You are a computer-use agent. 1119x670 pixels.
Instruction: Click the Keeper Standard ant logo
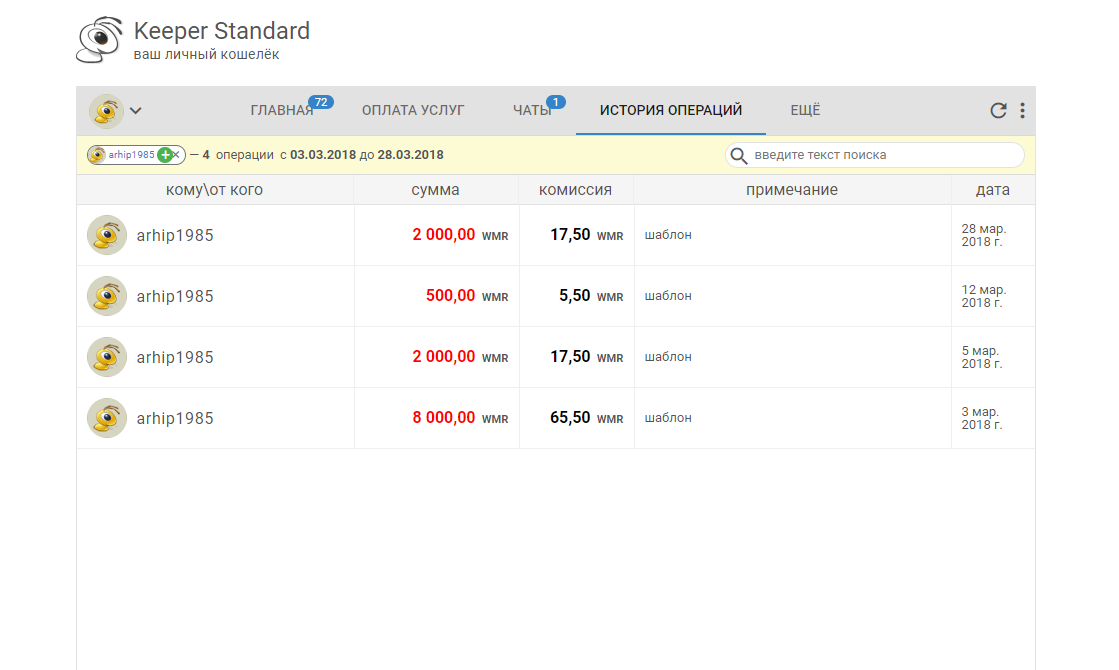[99, 40]
